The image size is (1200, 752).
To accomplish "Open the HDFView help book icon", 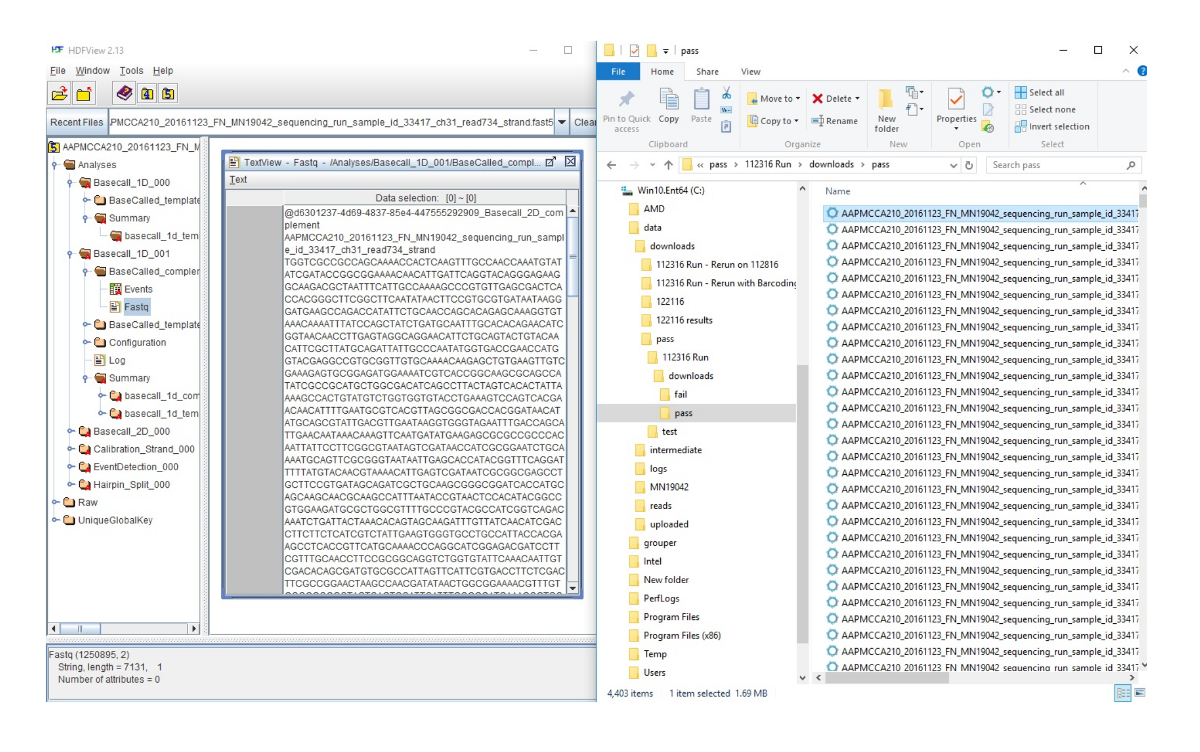I will click(123, 94).
